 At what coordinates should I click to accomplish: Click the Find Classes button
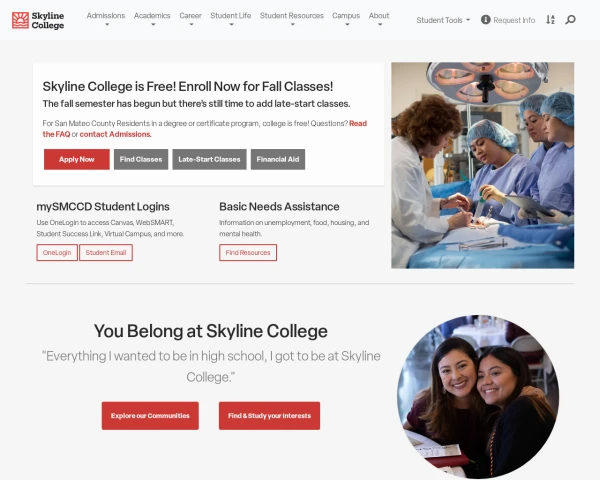point(141,159)
